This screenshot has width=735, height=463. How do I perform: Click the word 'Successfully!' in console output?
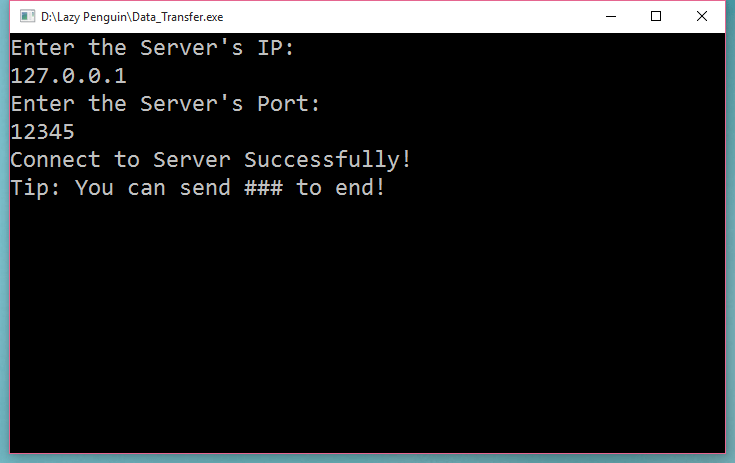327,160
